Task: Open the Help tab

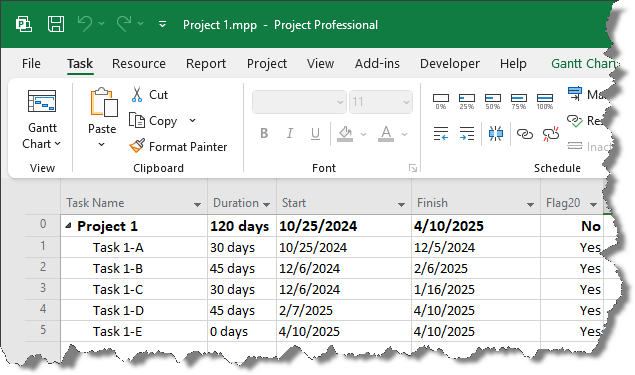Action: [x=513, y=64]
